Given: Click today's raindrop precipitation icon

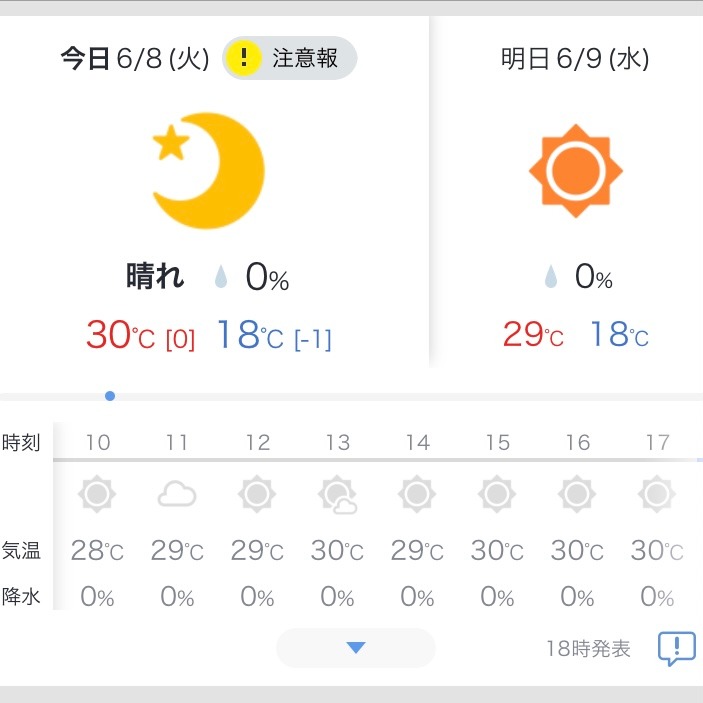Looking at the screenshot, I should pos(221,276).
